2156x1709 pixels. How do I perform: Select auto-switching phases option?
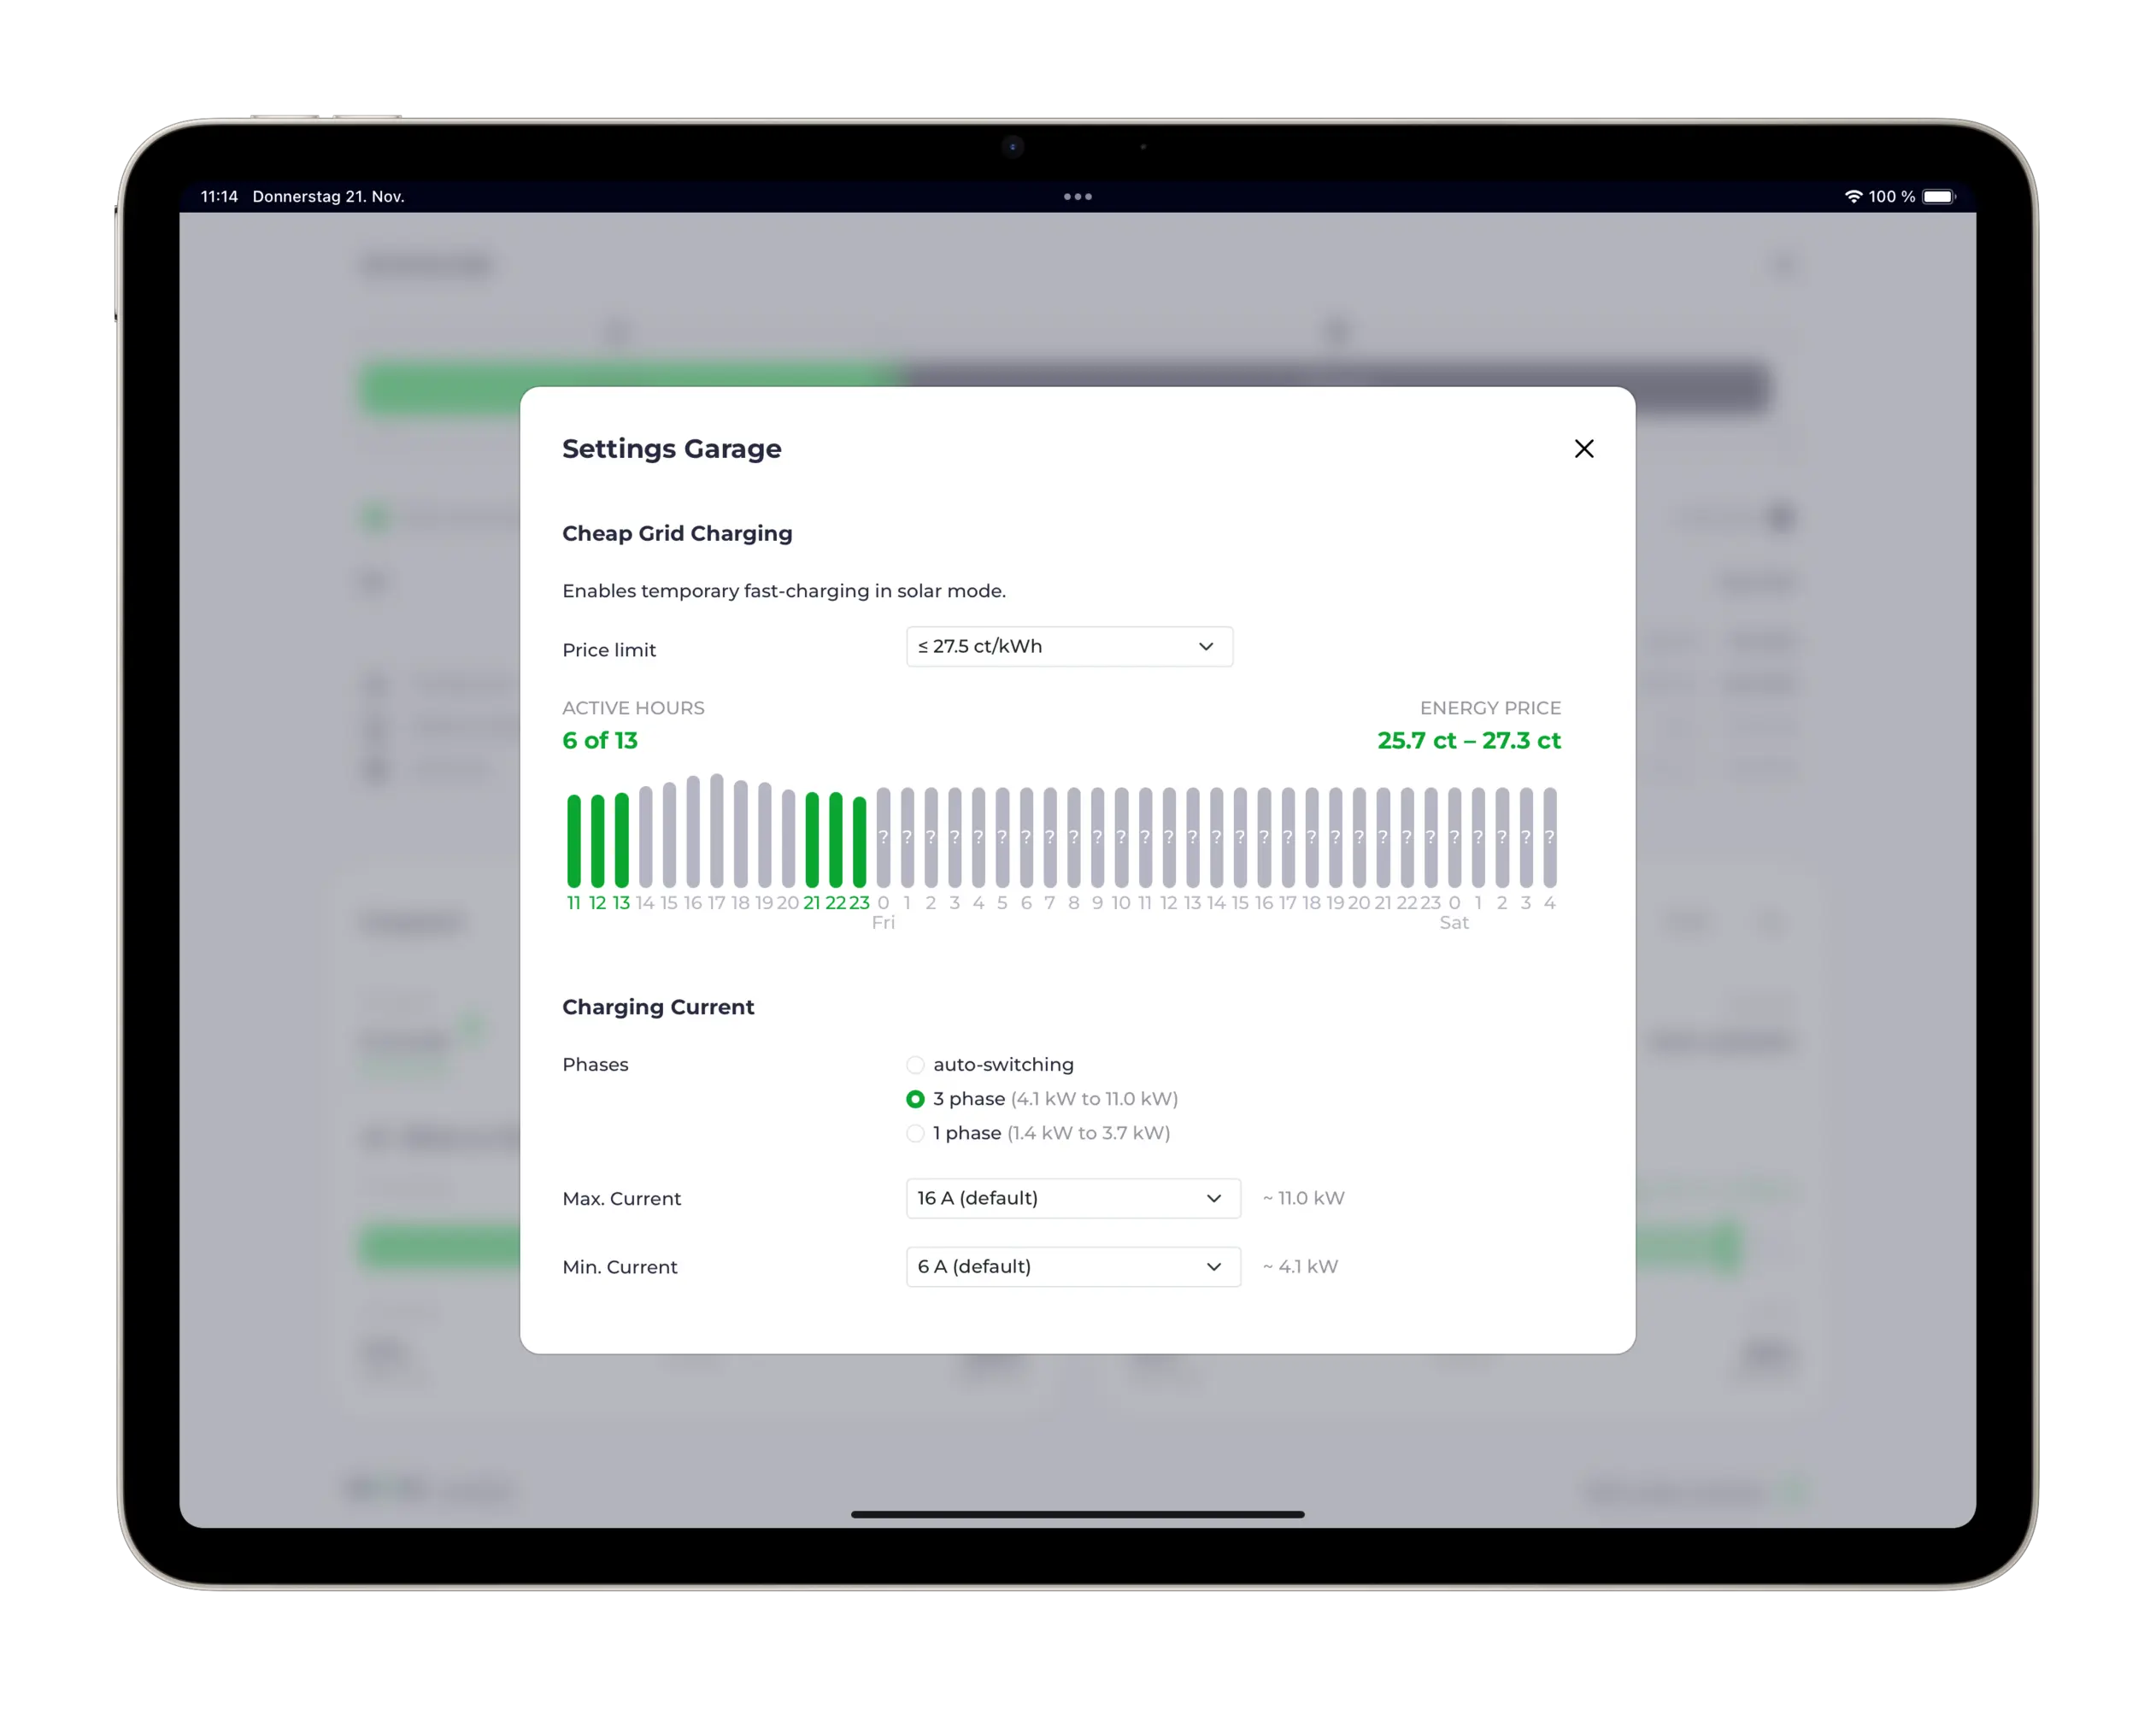915,1065
